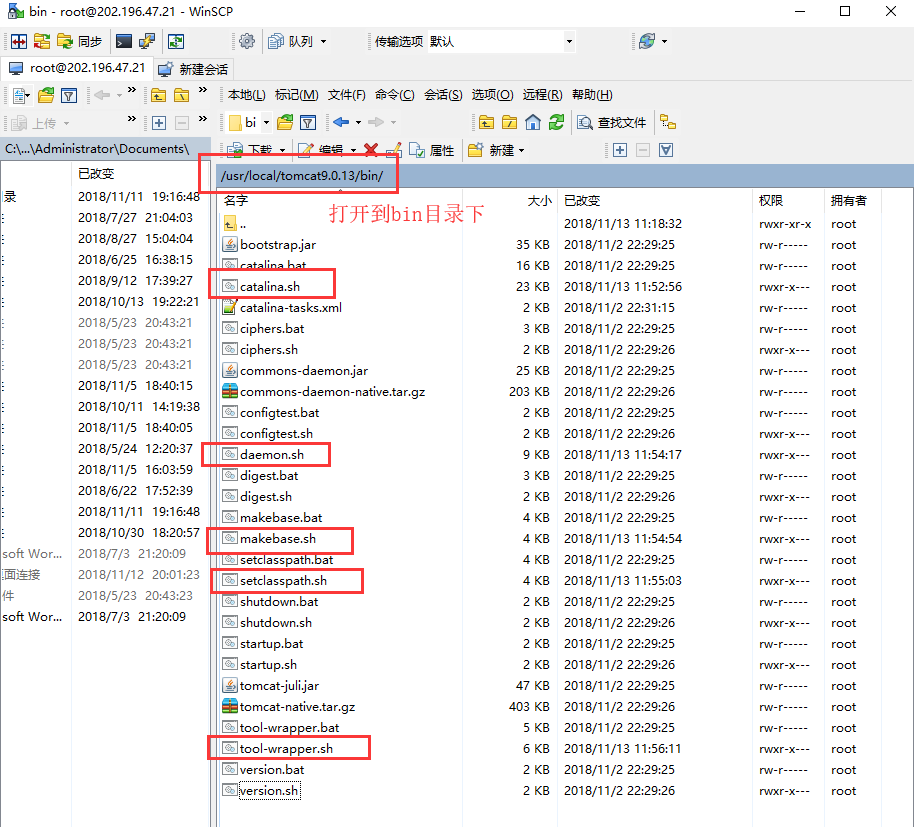Screen dimensions: 914x827
Task: Open the 传输选项 默认 combo box
Action: [501, 41]
